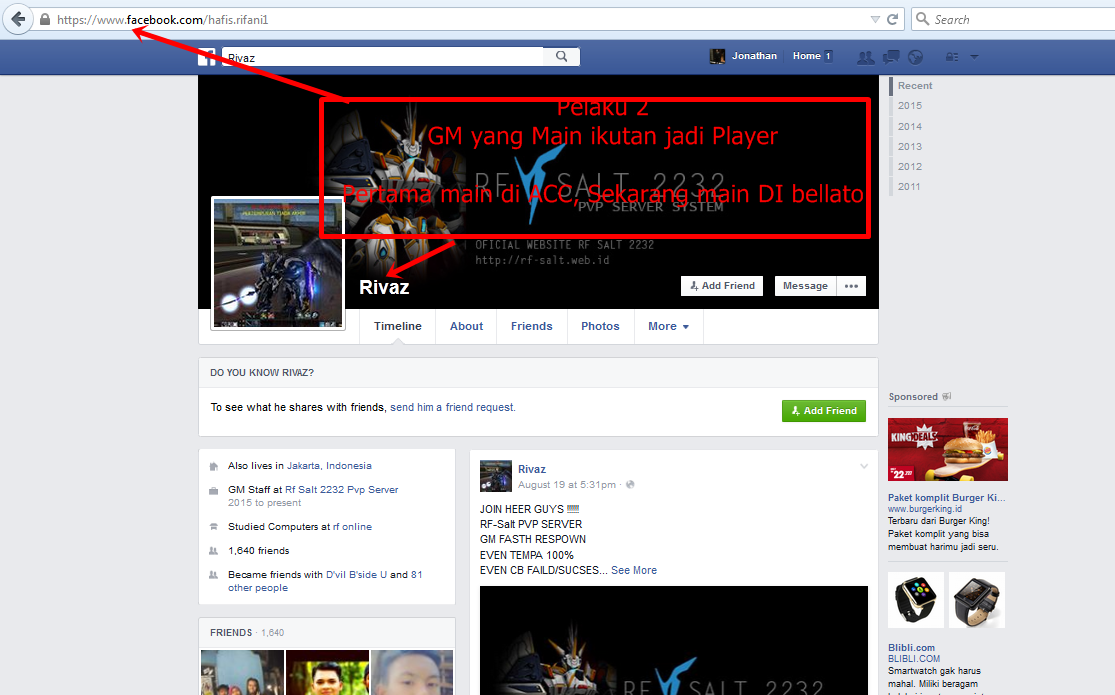1115x695 pixels.
Task: Click Rivaz's profile picture
Action: click(x=277, y=262)
